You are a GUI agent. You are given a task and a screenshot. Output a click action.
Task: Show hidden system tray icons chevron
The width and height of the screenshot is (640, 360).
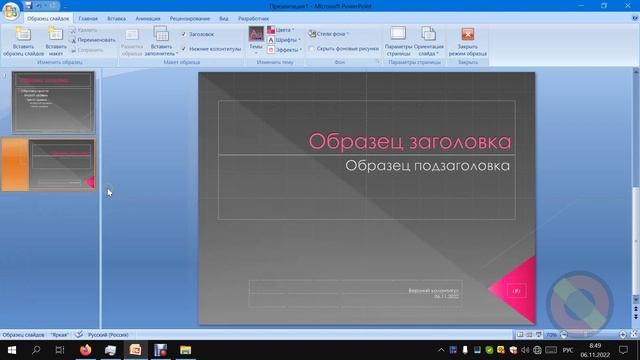coord(441,350)
